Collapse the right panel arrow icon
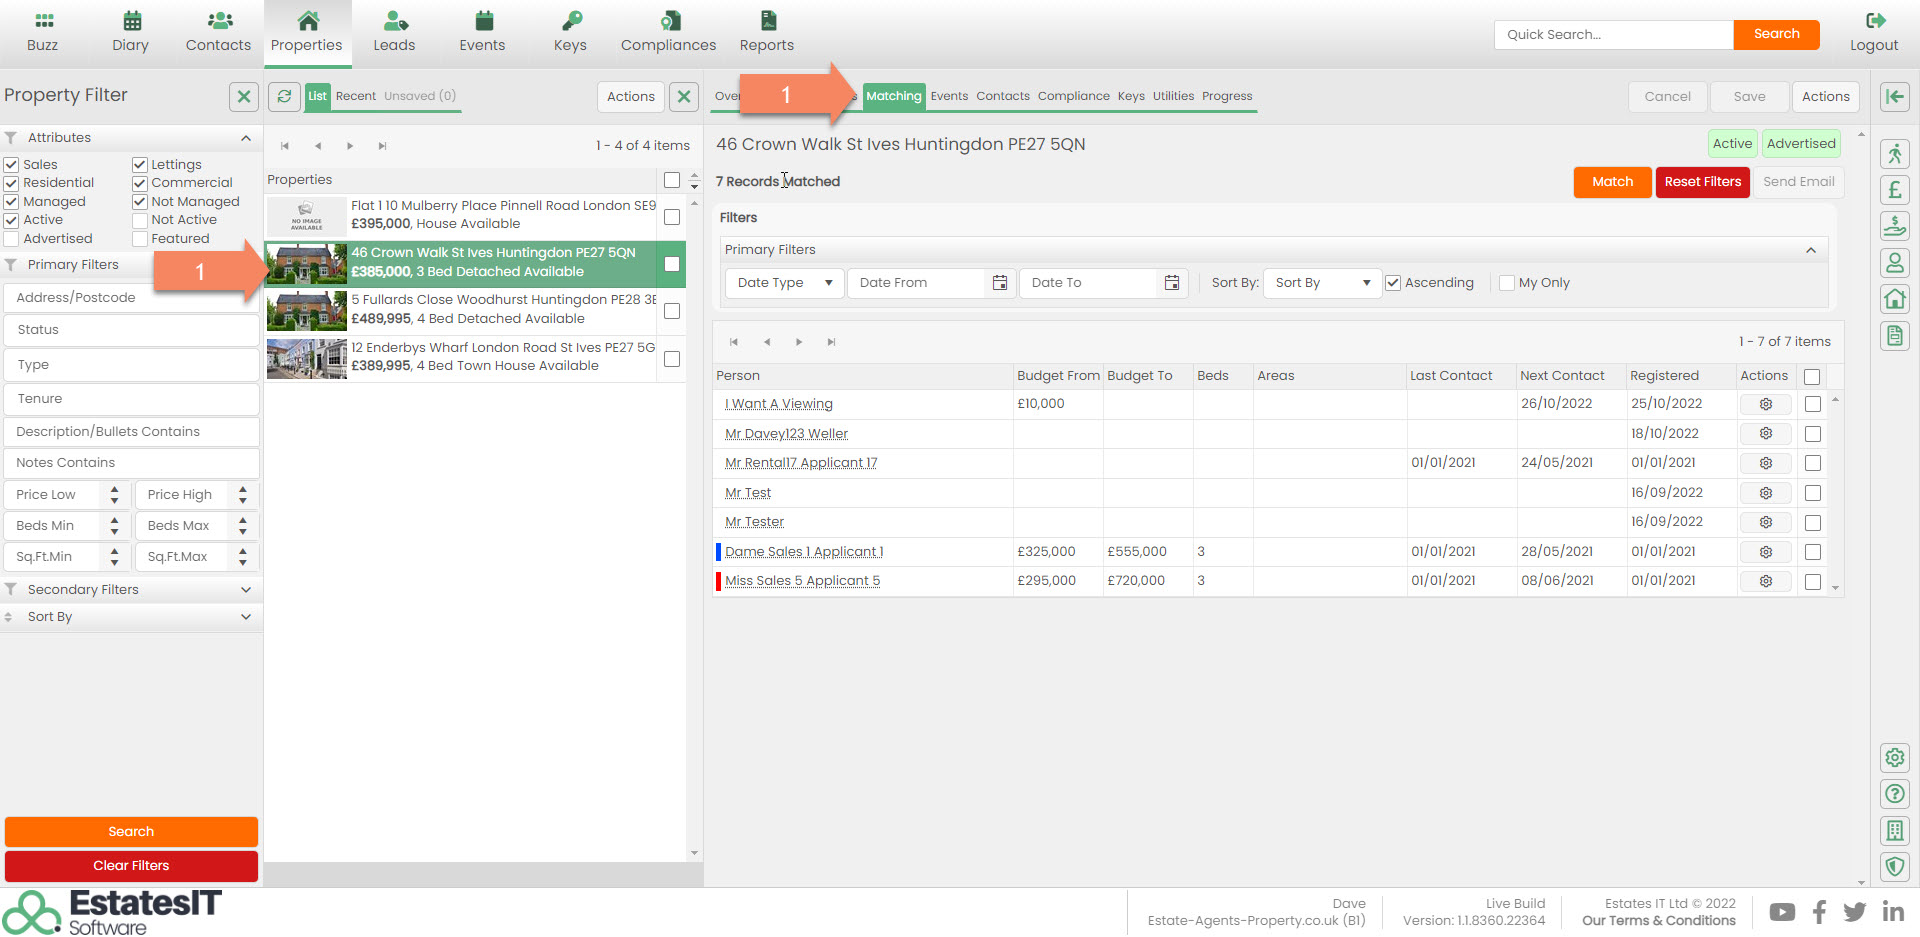 (1894, 96)
